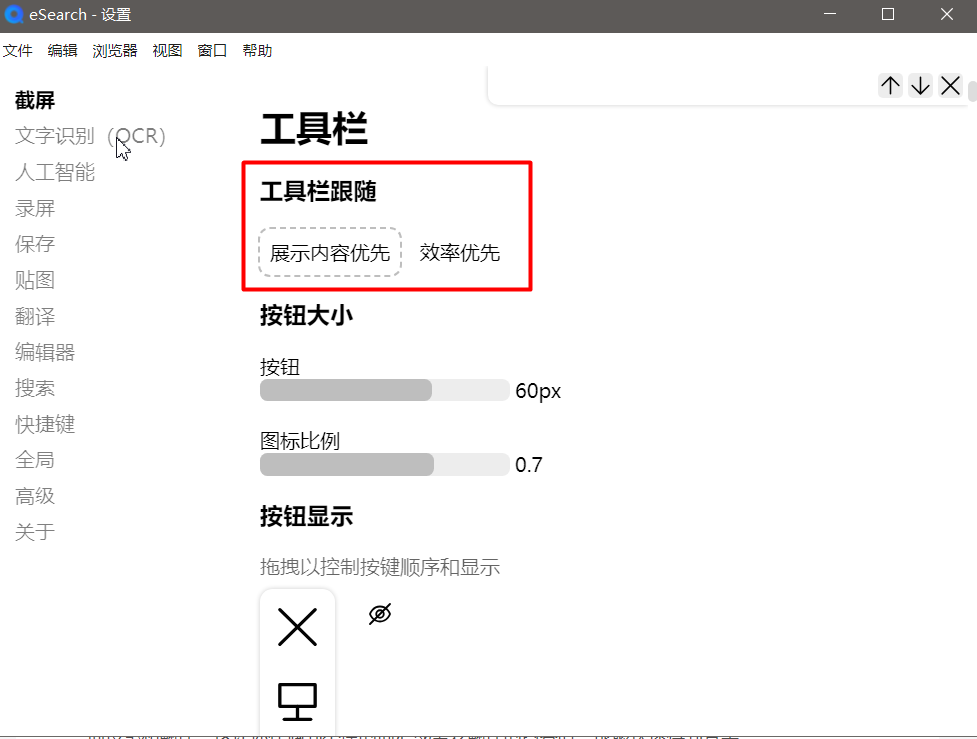The height and width of the screenshot is (739, 977).
Task: Click the screen/monitor tool icon below the X
Action: pos(297,702)
